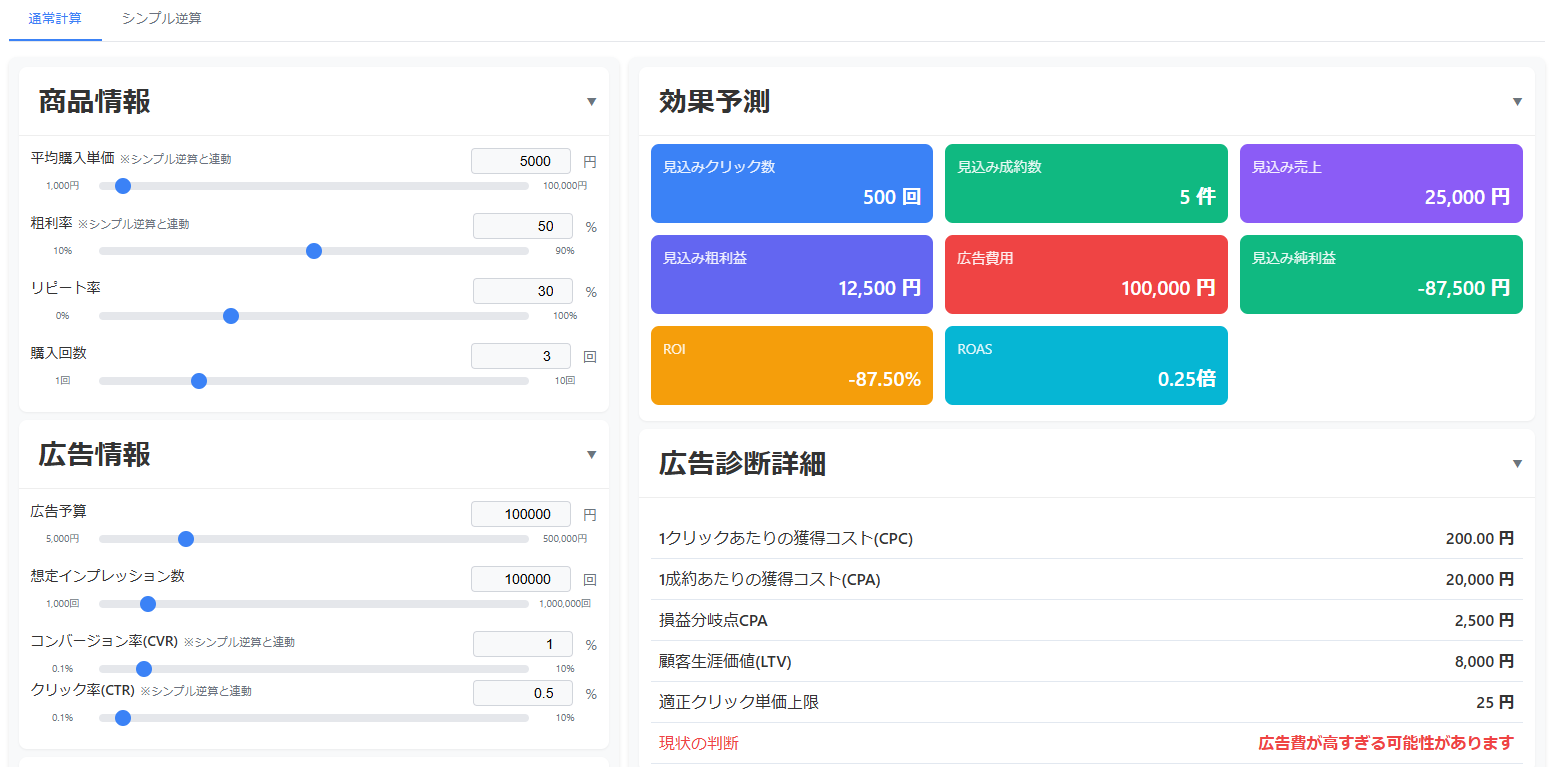1556x767 pixels.
Task: Click the 見込みクリック数 blue card
Action: pos(791,183)
